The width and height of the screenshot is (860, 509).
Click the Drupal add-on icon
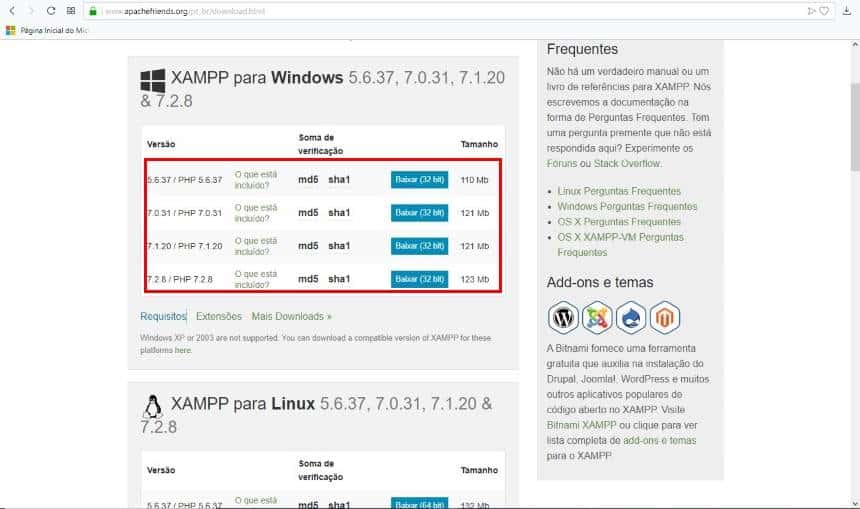(x=631, y=317)
